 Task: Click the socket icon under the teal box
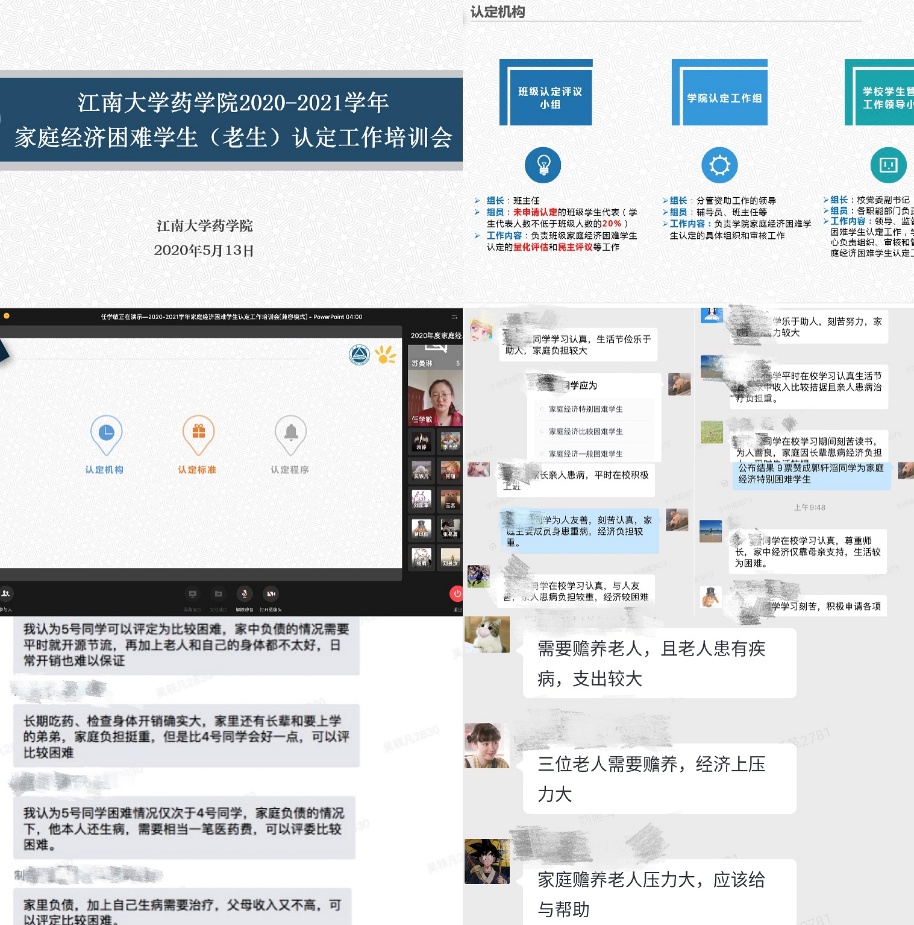[886, 164]
